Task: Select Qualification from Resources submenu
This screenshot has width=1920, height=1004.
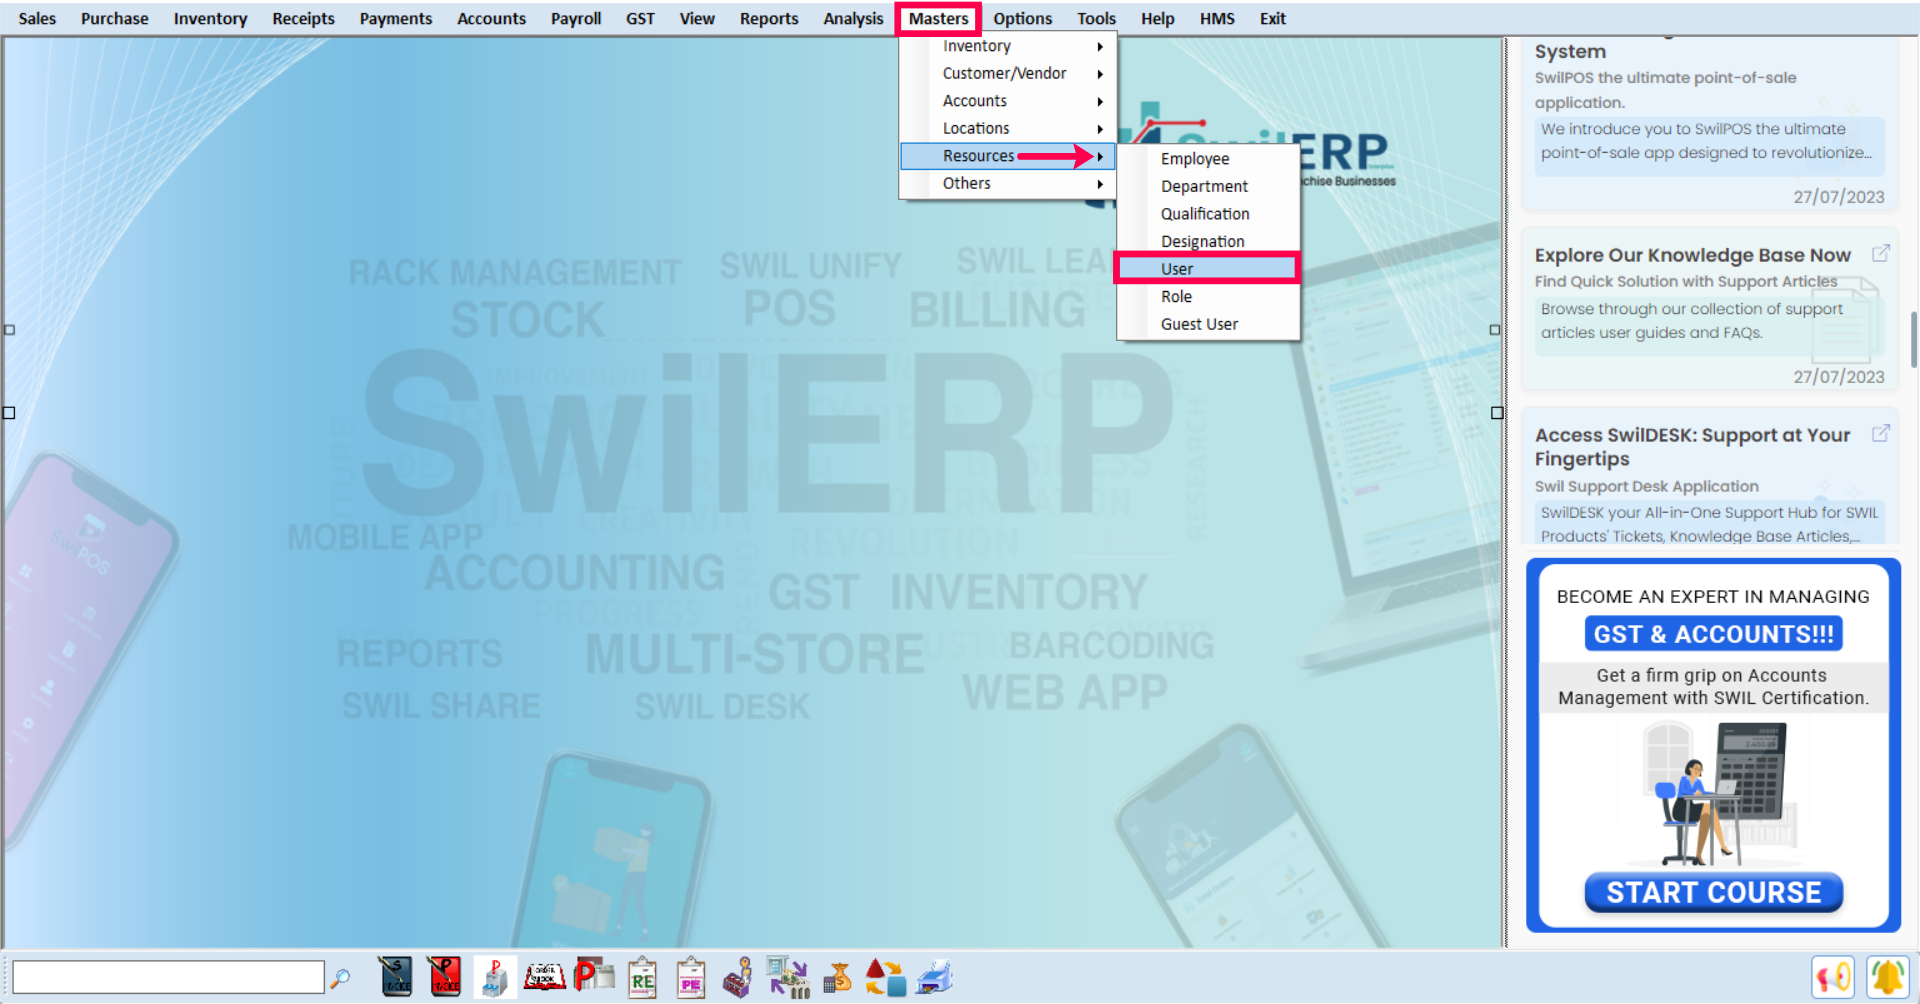Action: click(1208, 214)
